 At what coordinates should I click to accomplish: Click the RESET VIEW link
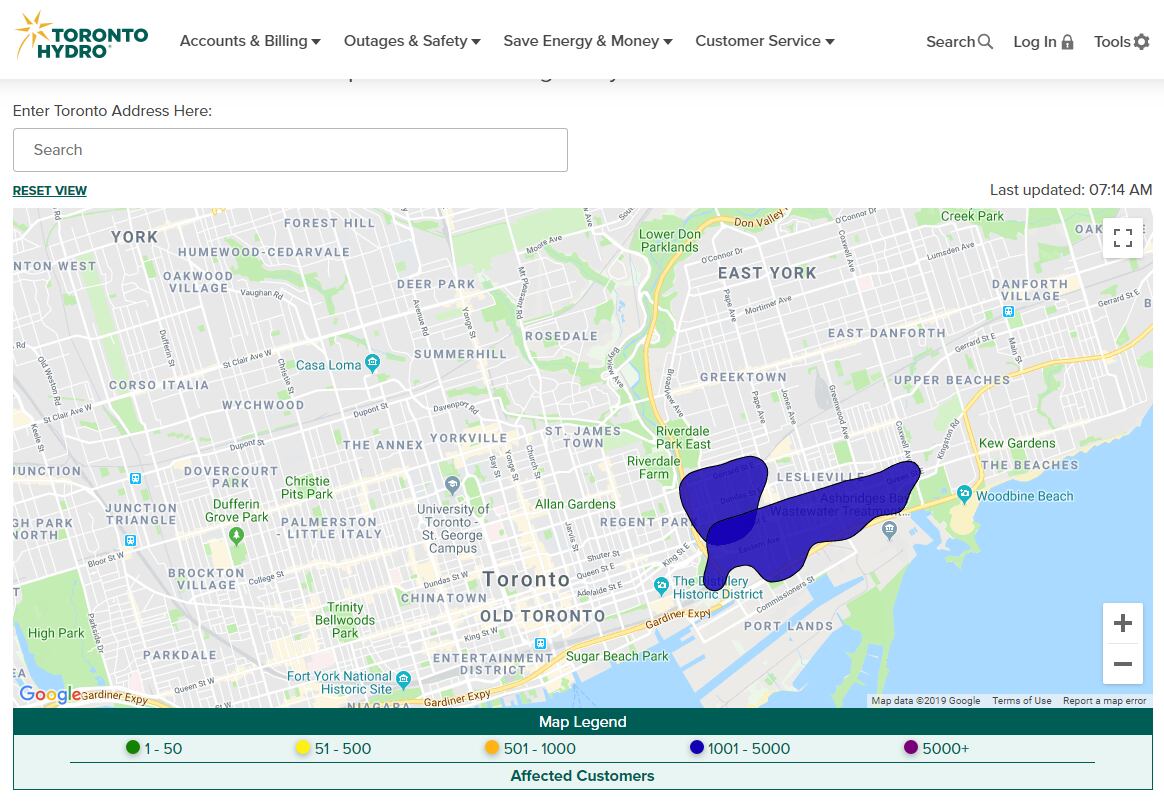coord(50,191)
